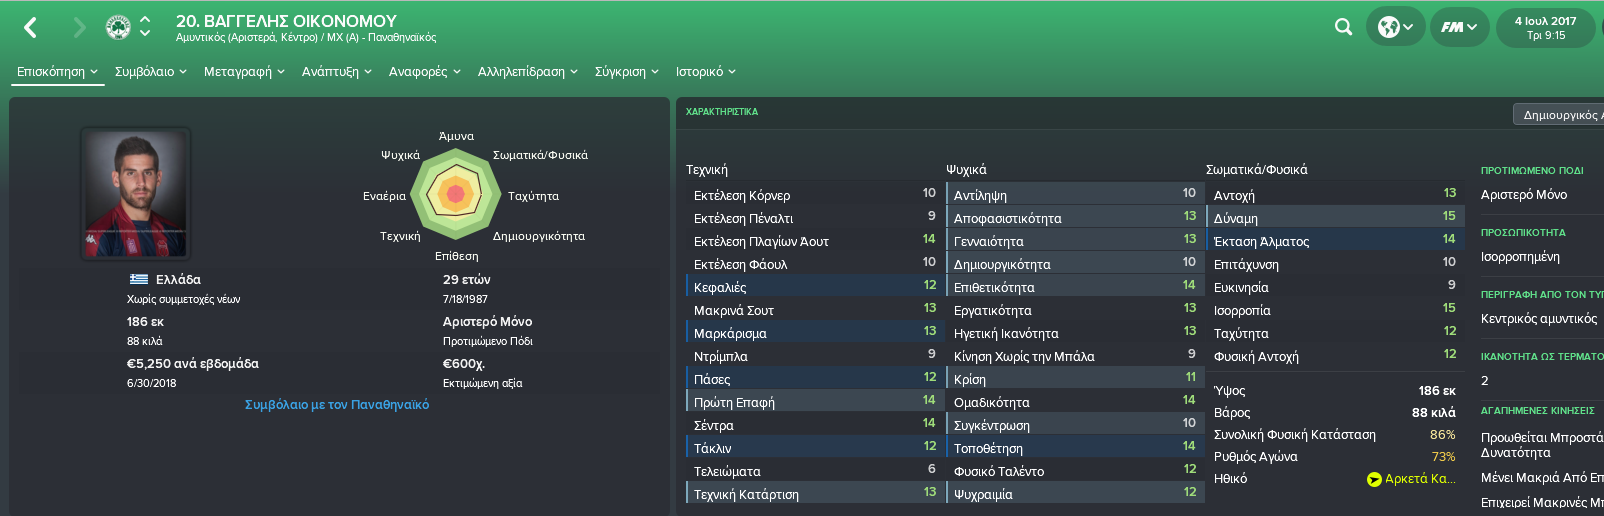Click the Δημιουργικός role button
1604x516 pixels.
point(1559,115)
